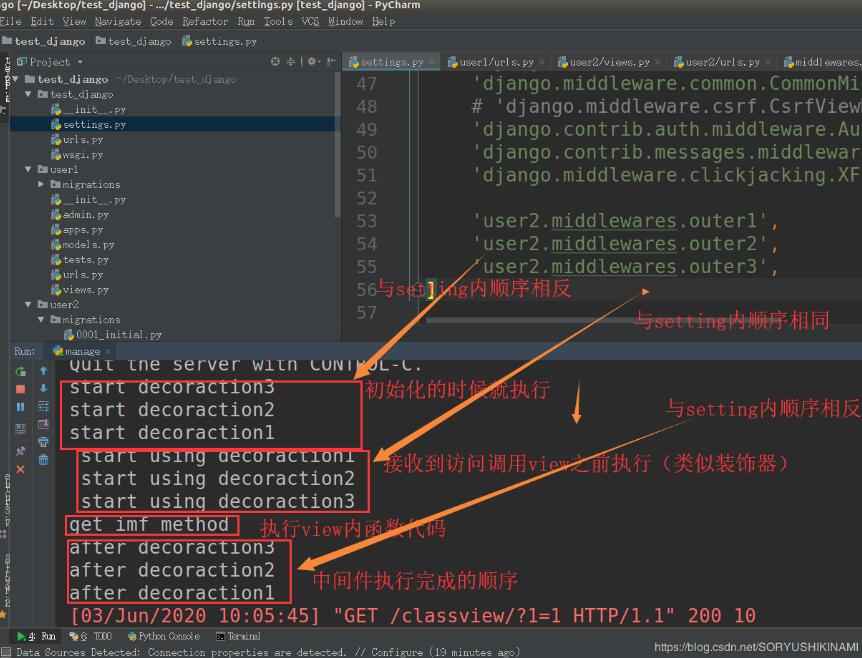Open the Project panel settings gear
Screen dimensions: 862x658
312,62
